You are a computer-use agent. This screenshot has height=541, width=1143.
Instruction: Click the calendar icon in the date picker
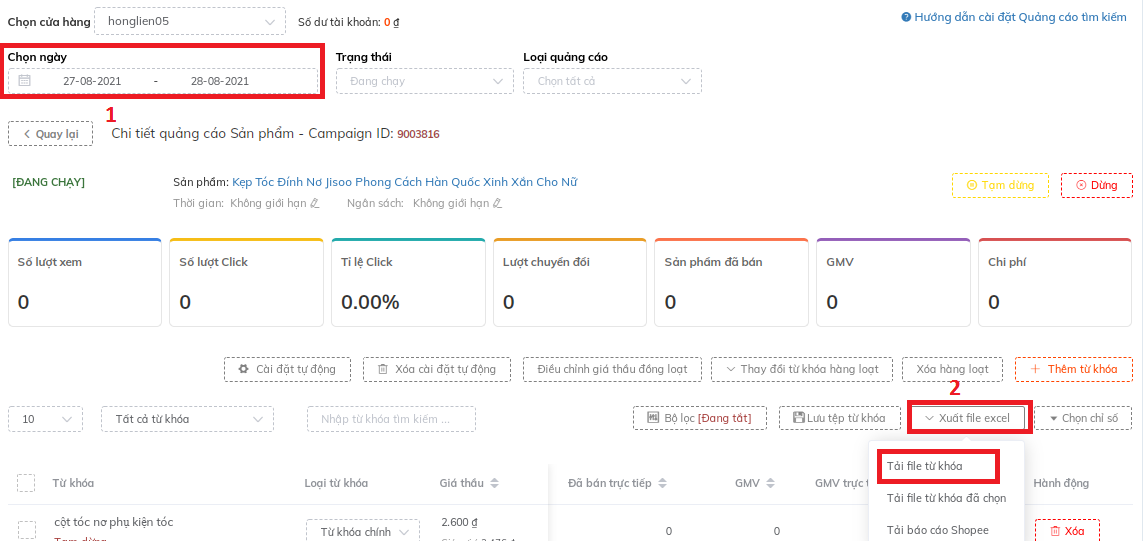pos(25,81)
